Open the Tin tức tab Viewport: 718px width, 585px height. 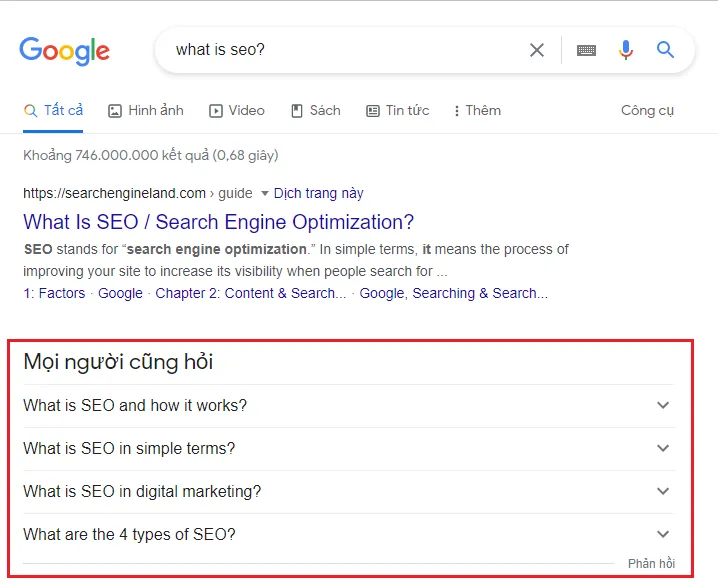397,110
